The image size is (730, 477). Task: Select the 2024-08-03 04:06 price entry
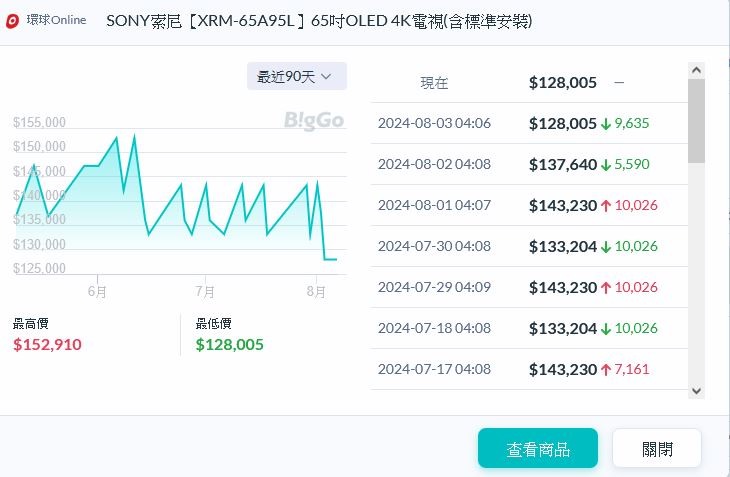coord(529,123)
